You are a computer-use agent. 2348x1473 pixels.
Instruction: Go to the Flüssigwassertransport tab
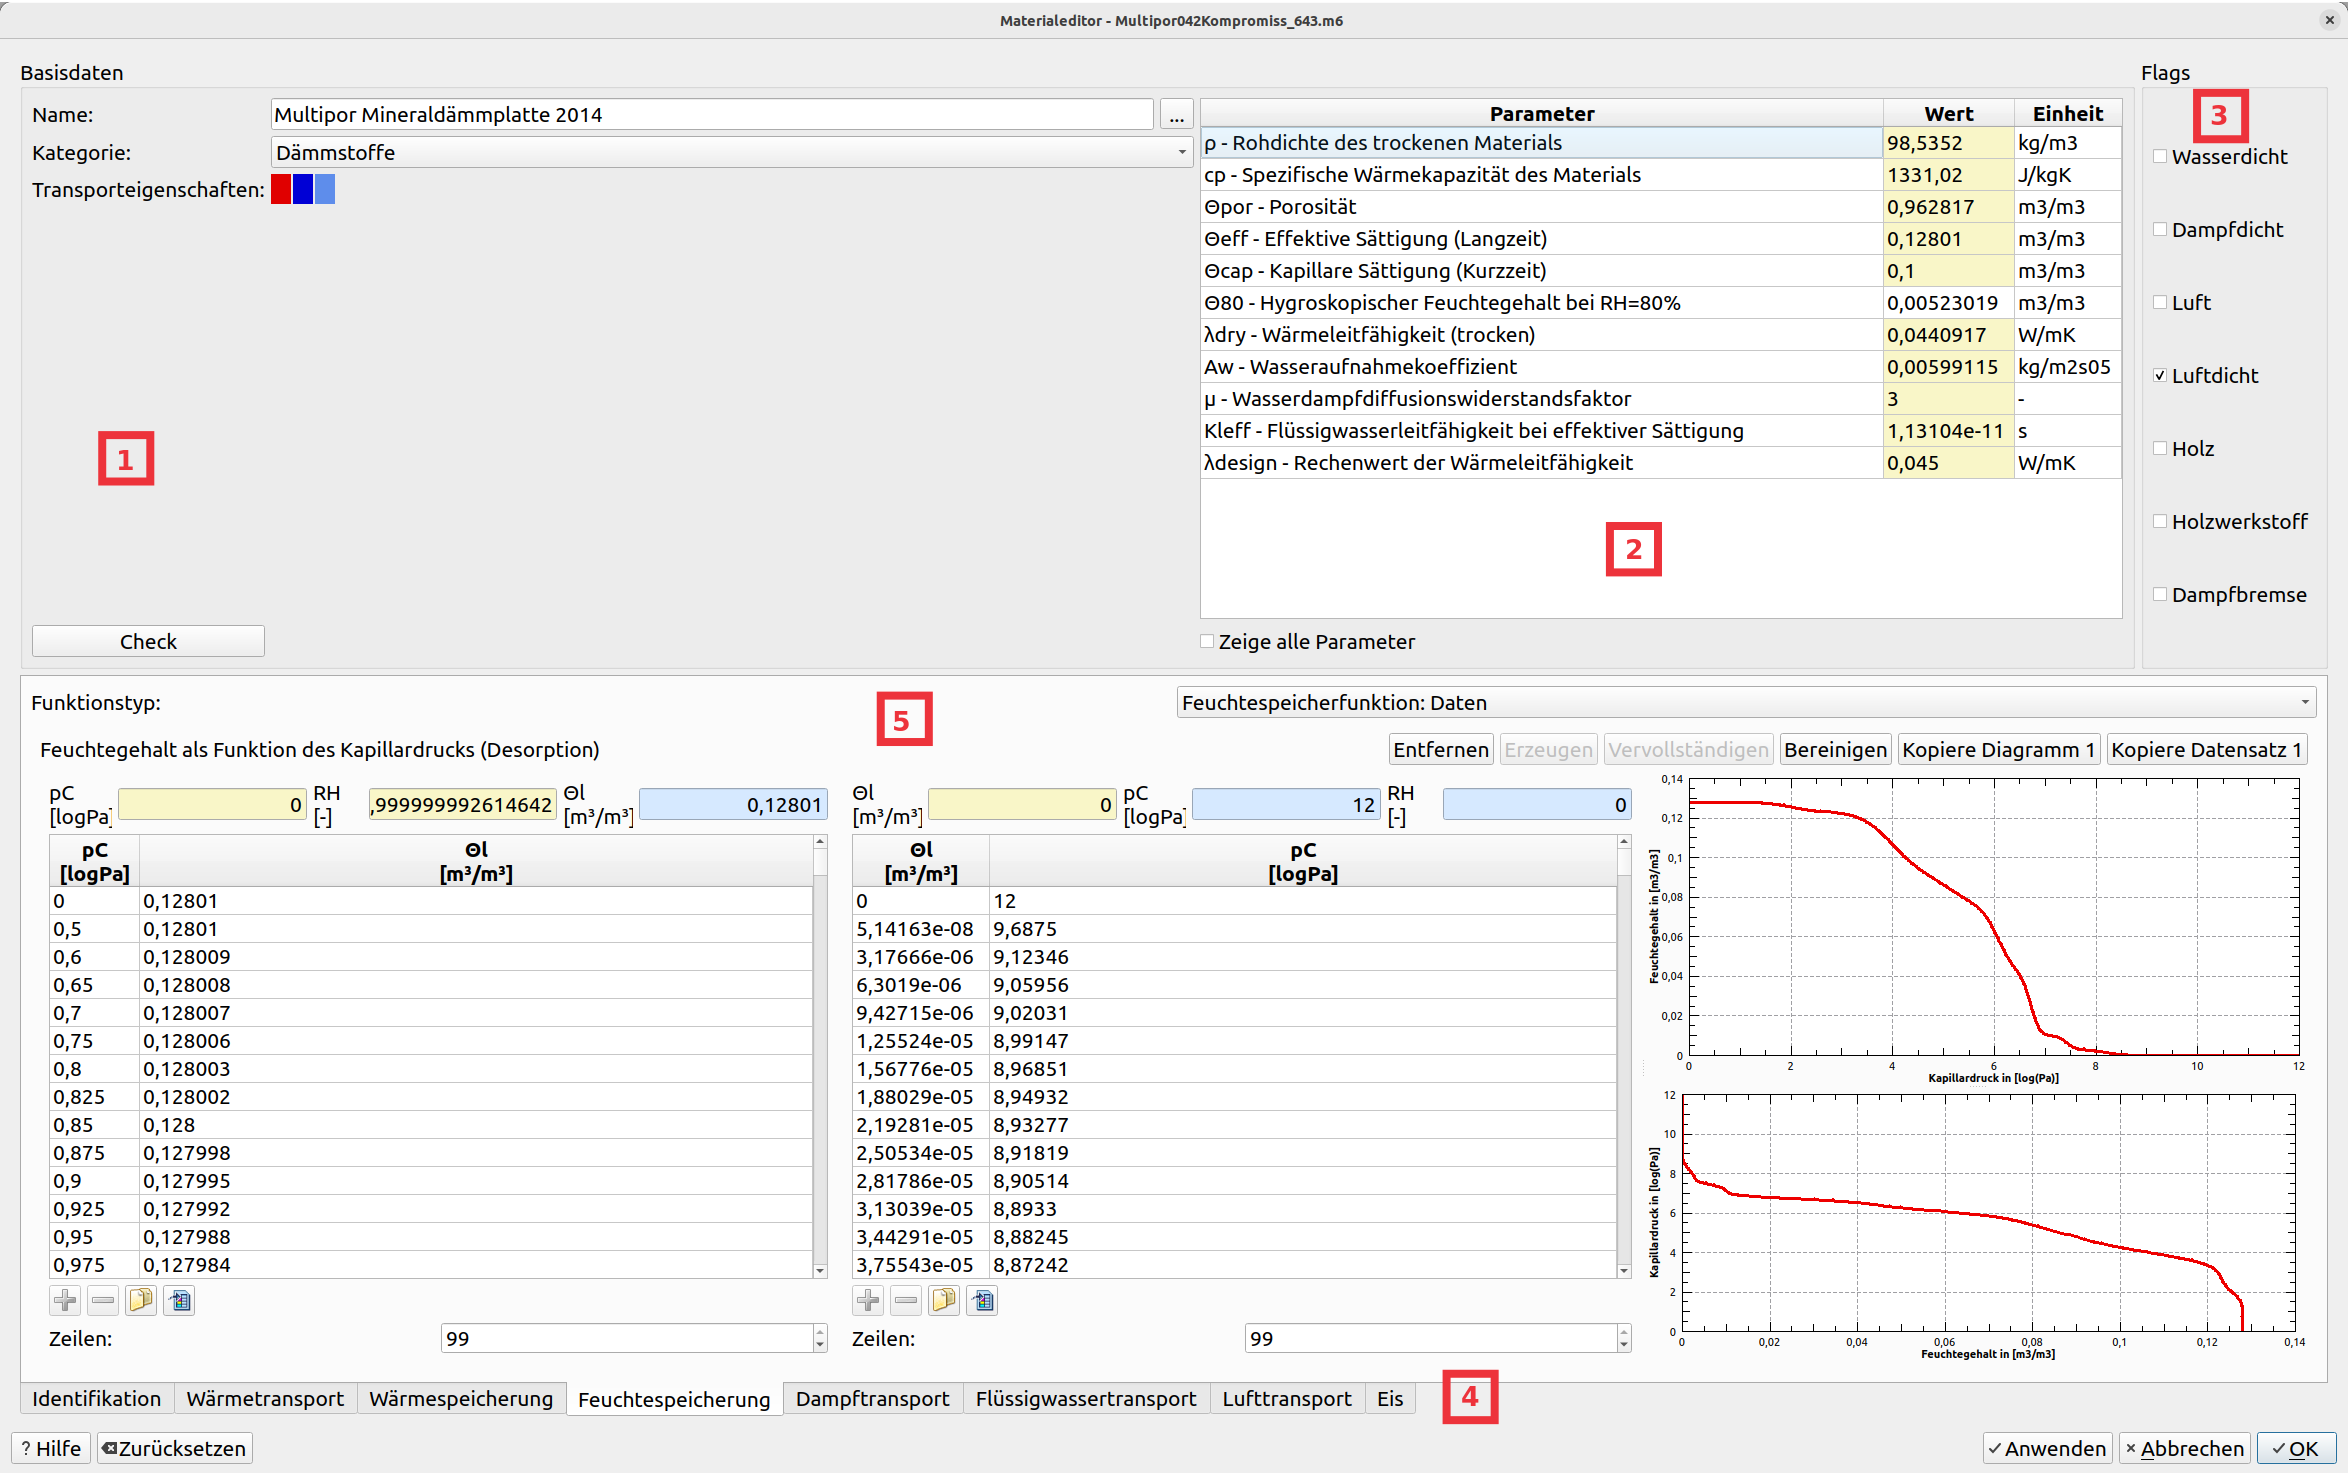pyautogui.click(x=1086, y=1398)
